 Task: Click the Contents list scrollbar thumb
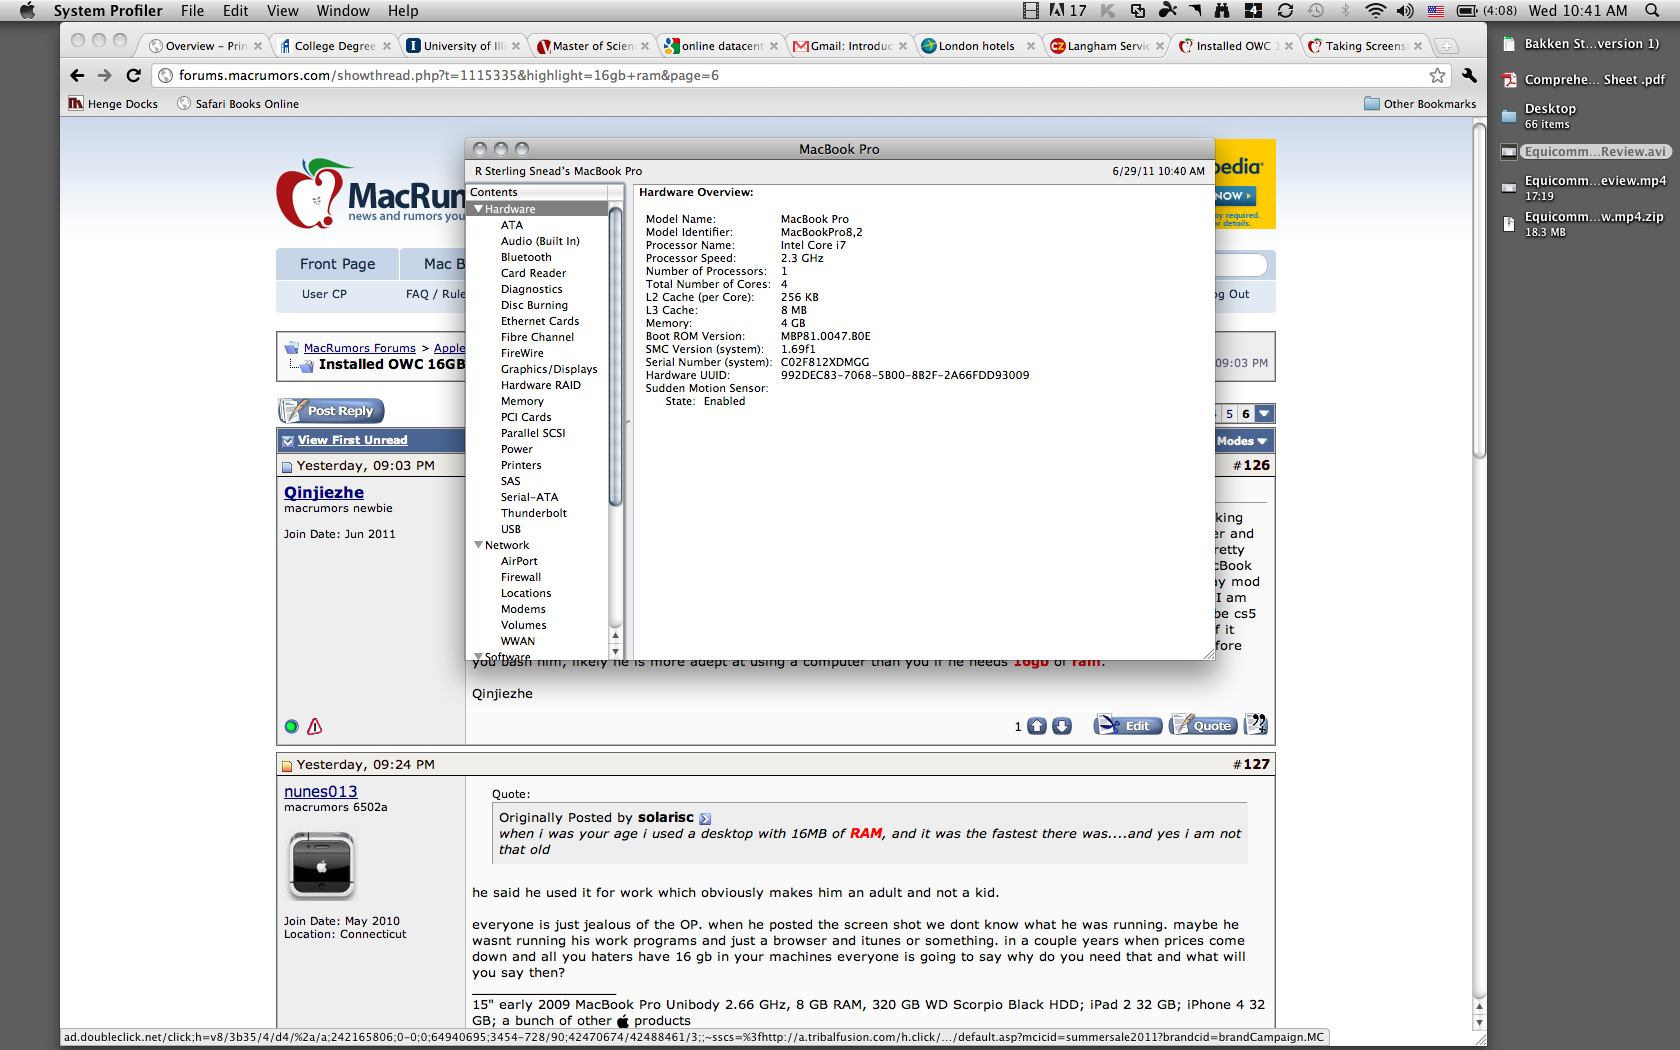click(x=615, y=355)
